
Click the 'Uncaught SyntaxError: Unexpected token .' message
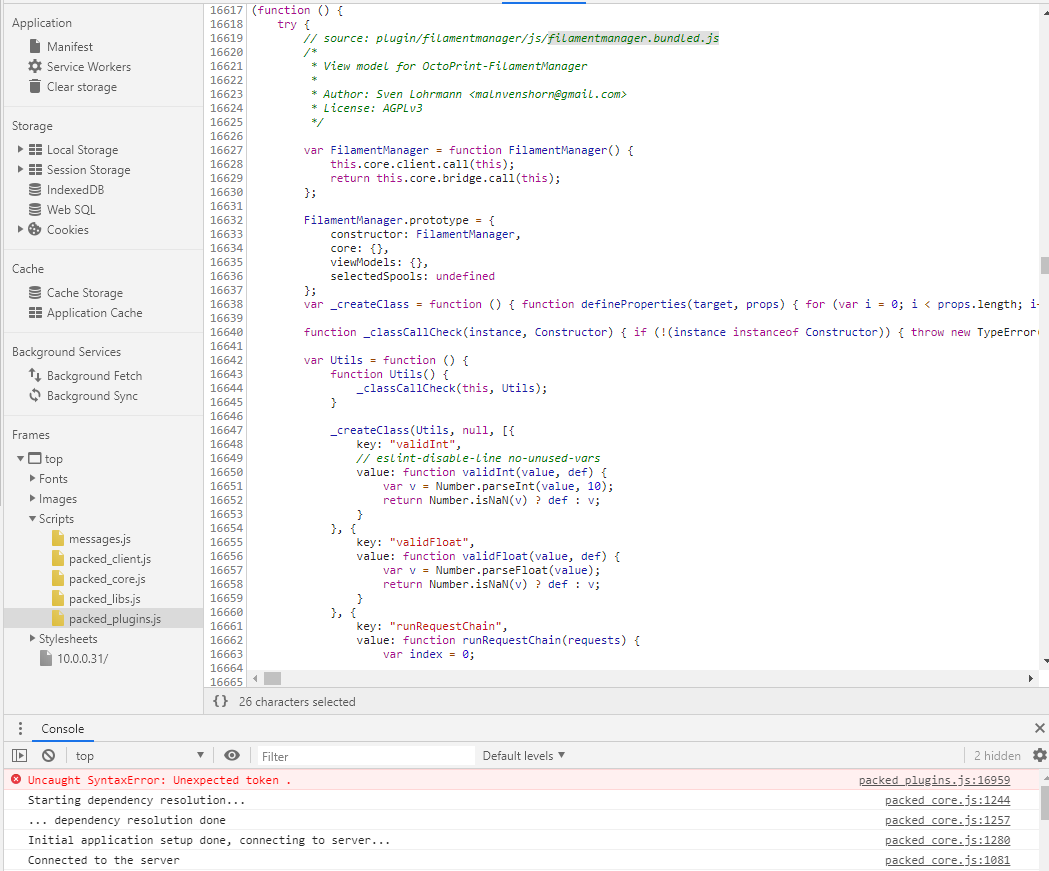pos(159,780)
